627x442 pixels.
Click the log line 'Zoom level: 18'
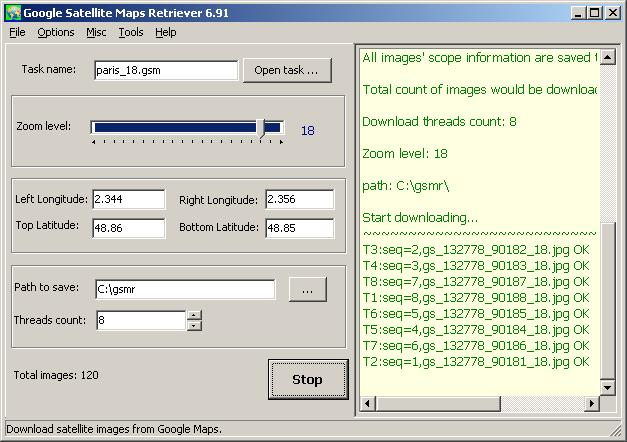[405, 154]
